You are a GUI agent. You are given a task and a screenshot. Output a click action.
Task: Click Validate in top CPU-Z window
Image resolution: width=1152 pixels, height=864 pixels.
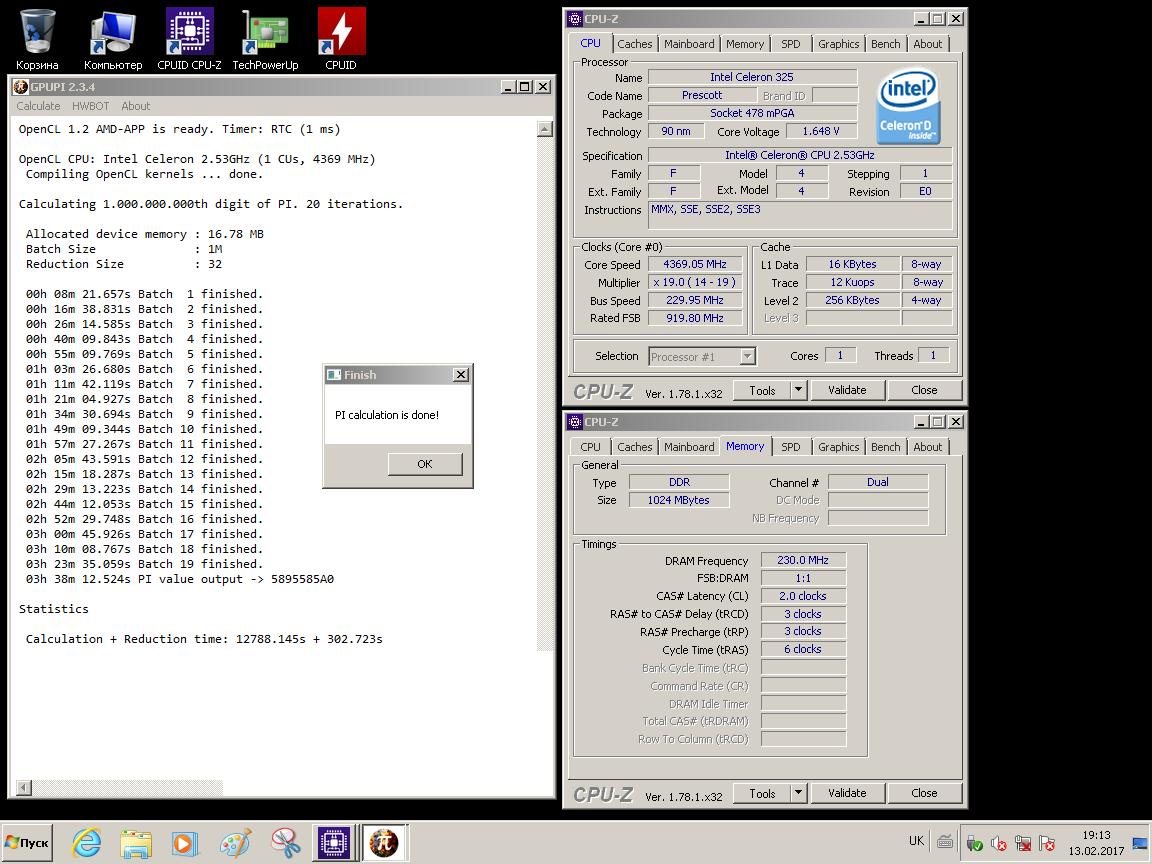[x=847, y=390]
